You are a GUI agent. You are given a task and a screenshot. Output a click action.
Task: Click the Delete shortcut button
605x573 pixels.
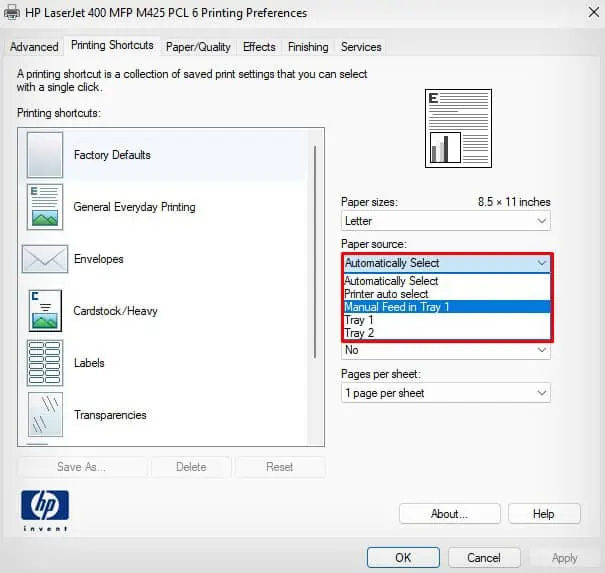click(x=191, y=467)
